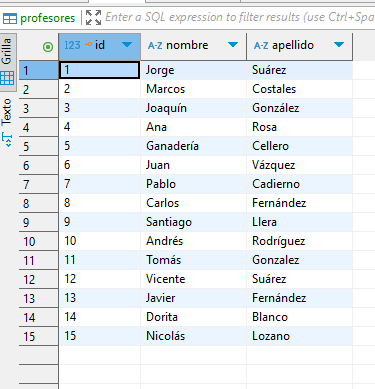Click the profesores table name label
This screenshot has width=375, height=389.
click(x=48, y=18)
